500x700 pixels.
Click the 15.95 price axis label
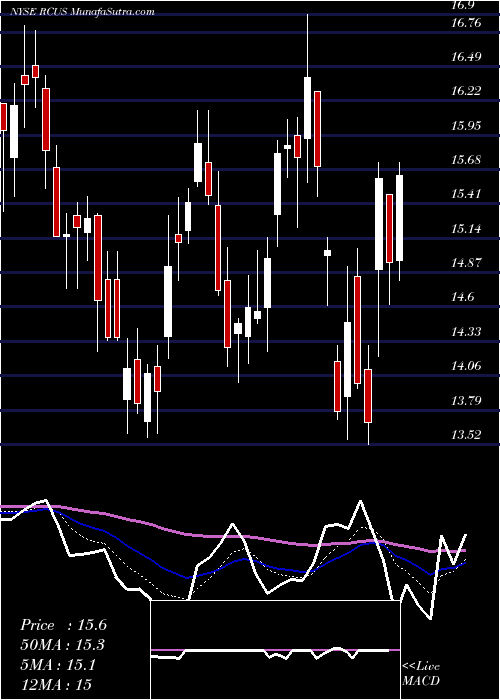click(x=466, y=126)
